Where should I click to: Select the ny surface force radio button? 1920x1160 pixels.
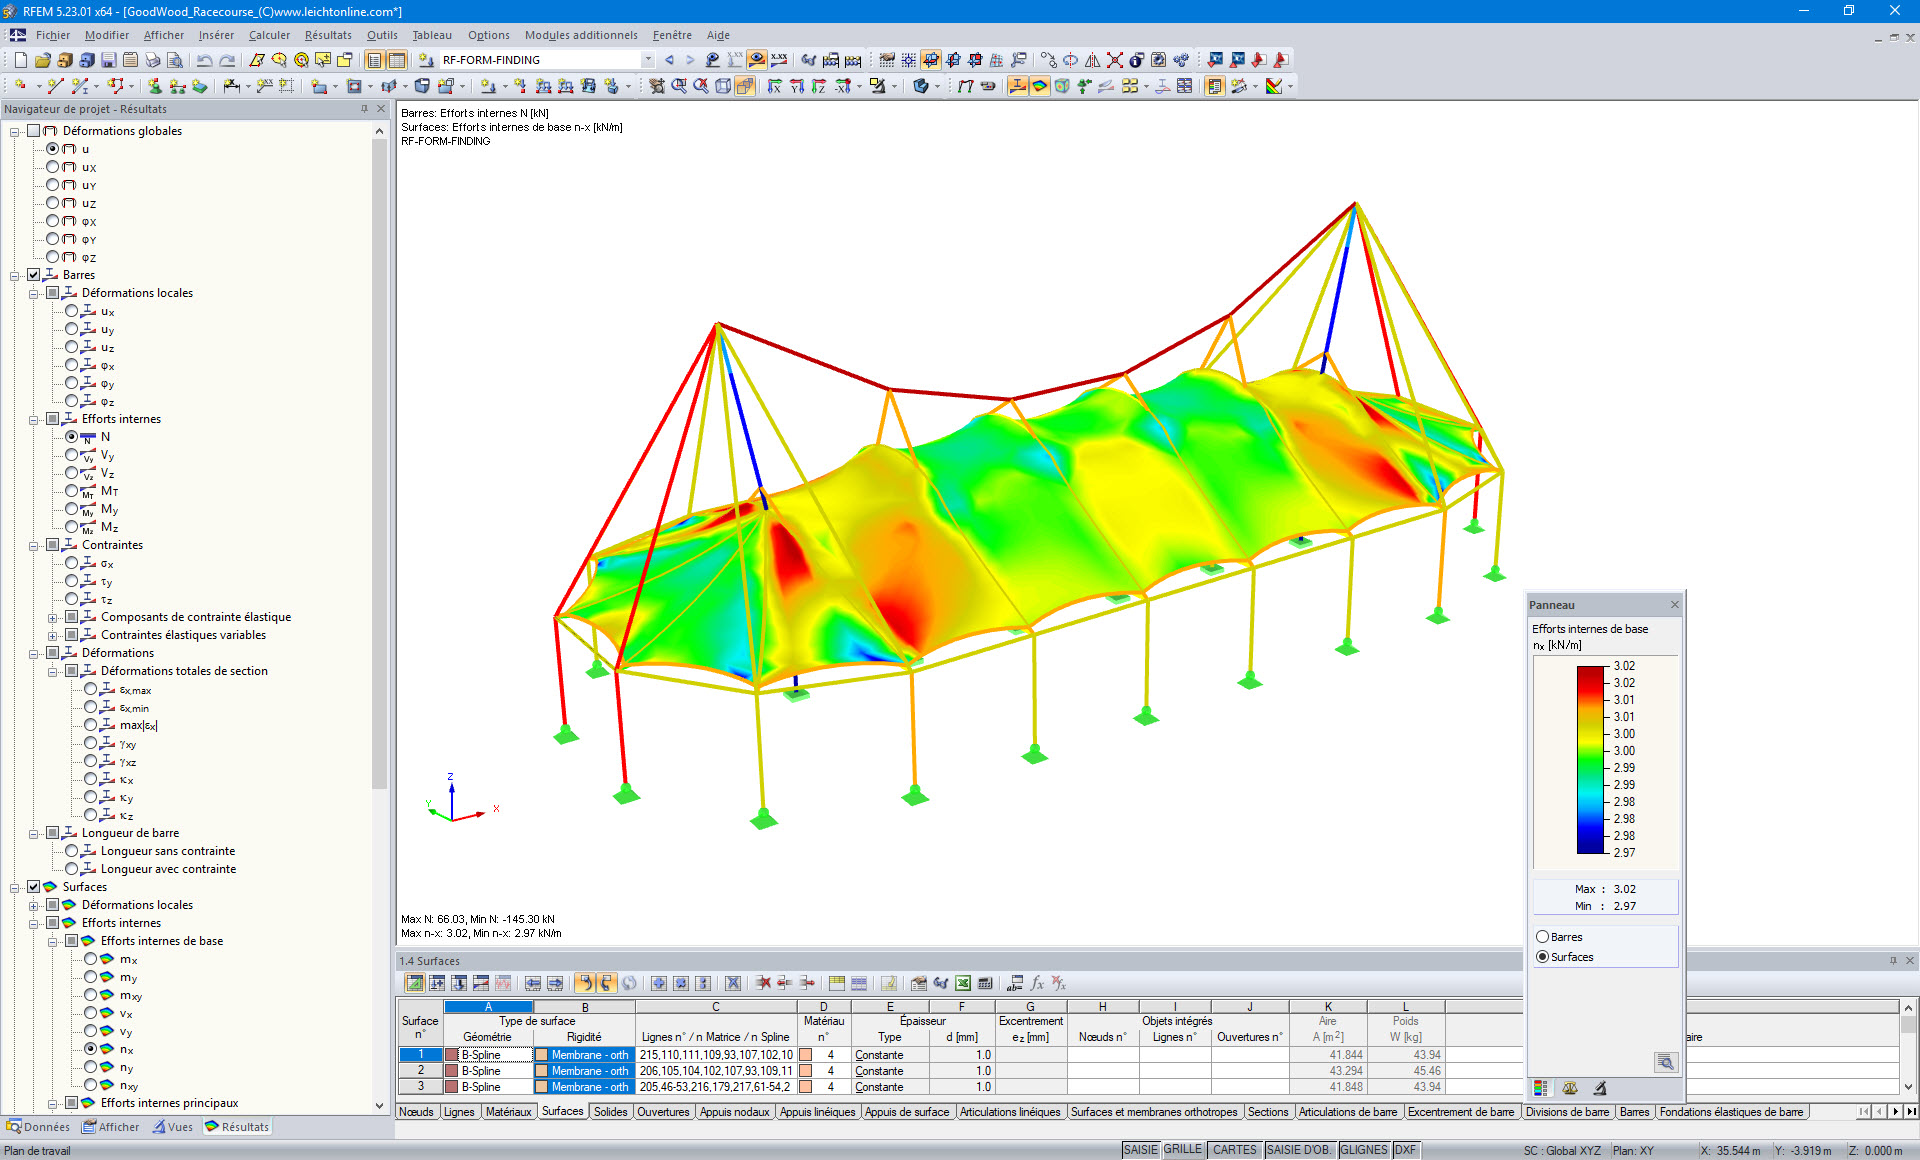pos(90,1067)
